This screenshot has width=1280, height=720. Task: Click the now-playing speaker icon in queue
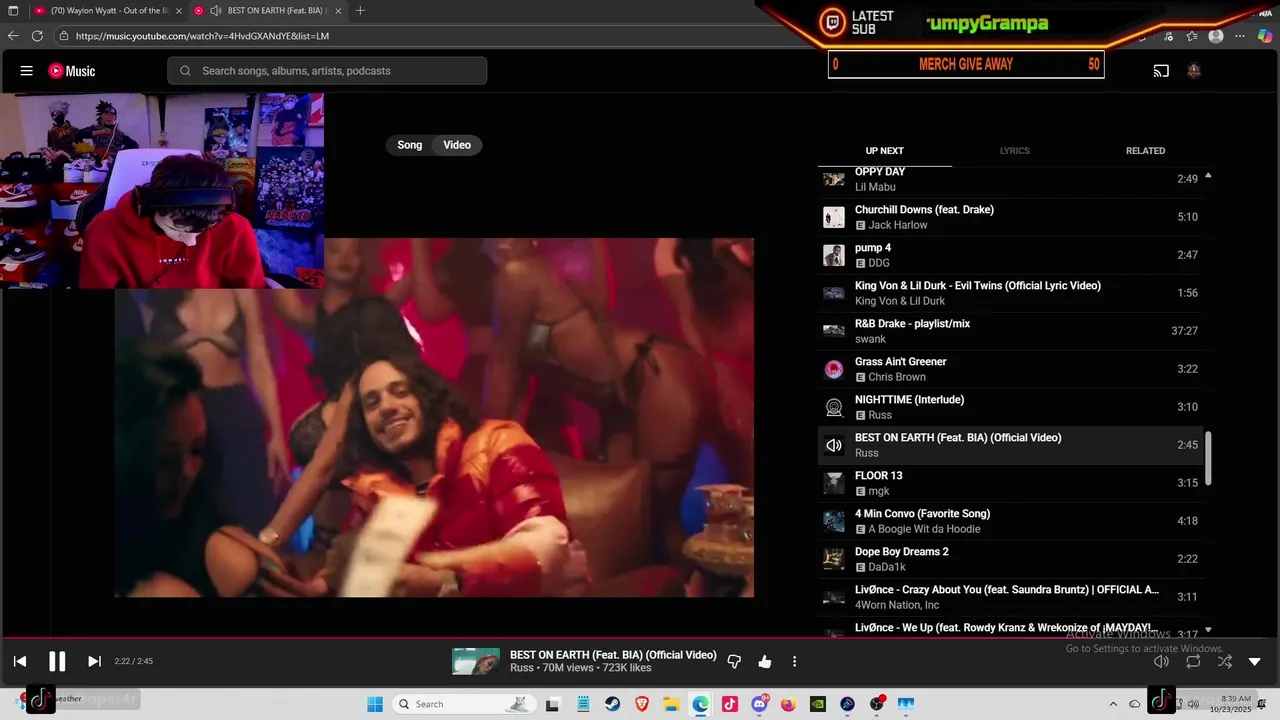click(x=834, y=445)
